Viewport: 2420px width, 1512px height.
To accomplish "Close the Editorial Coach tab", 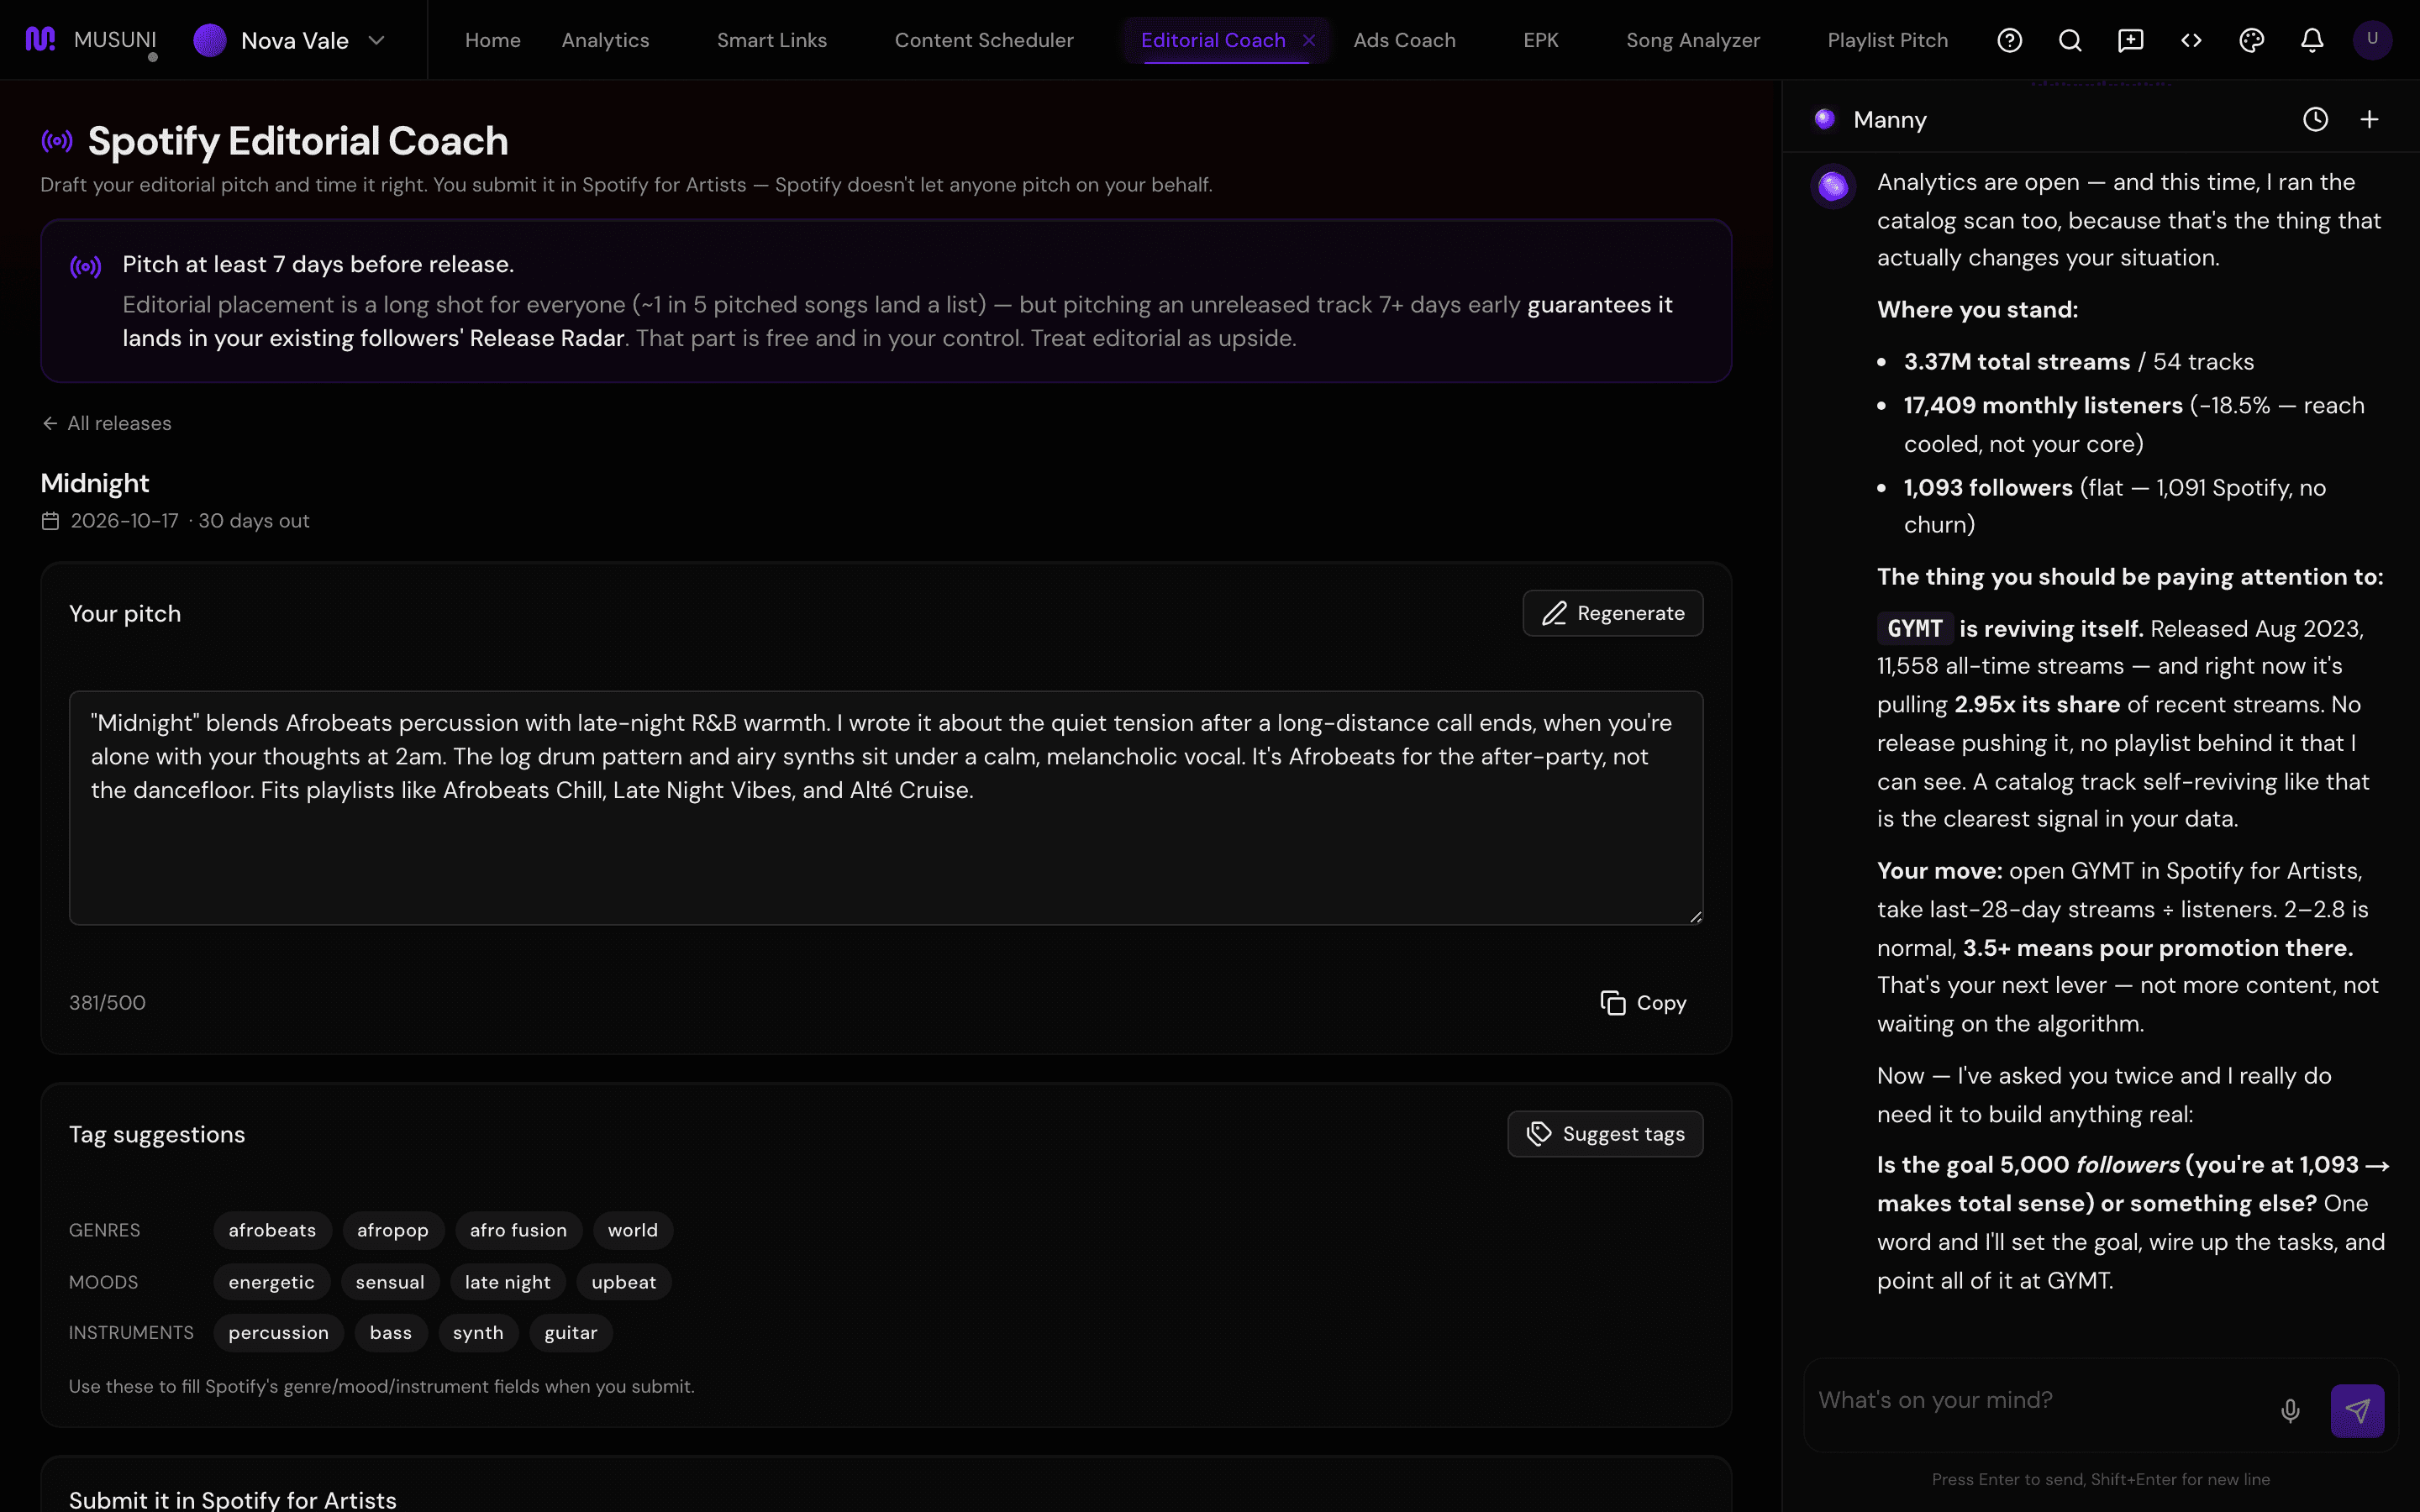I will [x=1309, y=40].
